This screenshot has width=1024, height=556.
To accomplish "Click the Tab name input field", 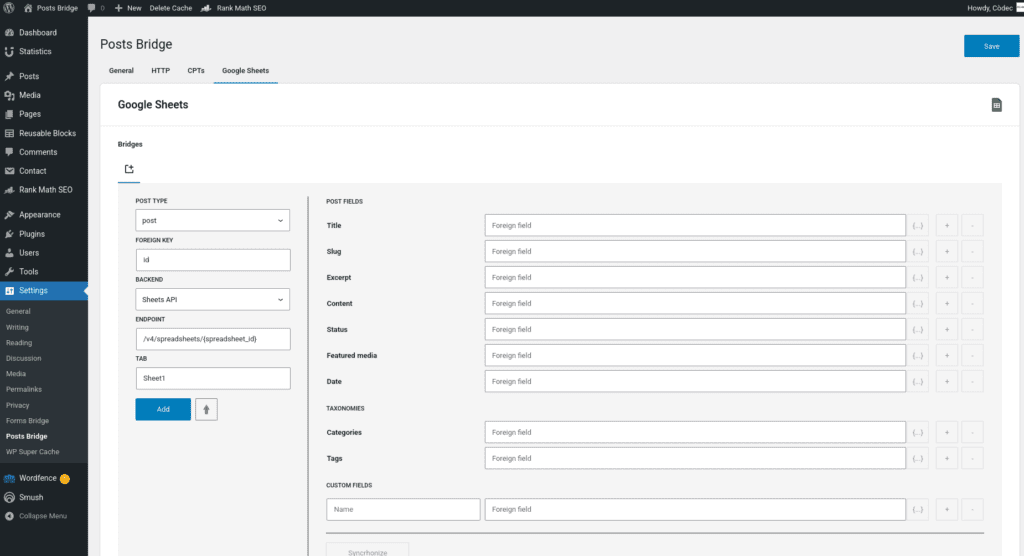I will click(x=213, y=378).
